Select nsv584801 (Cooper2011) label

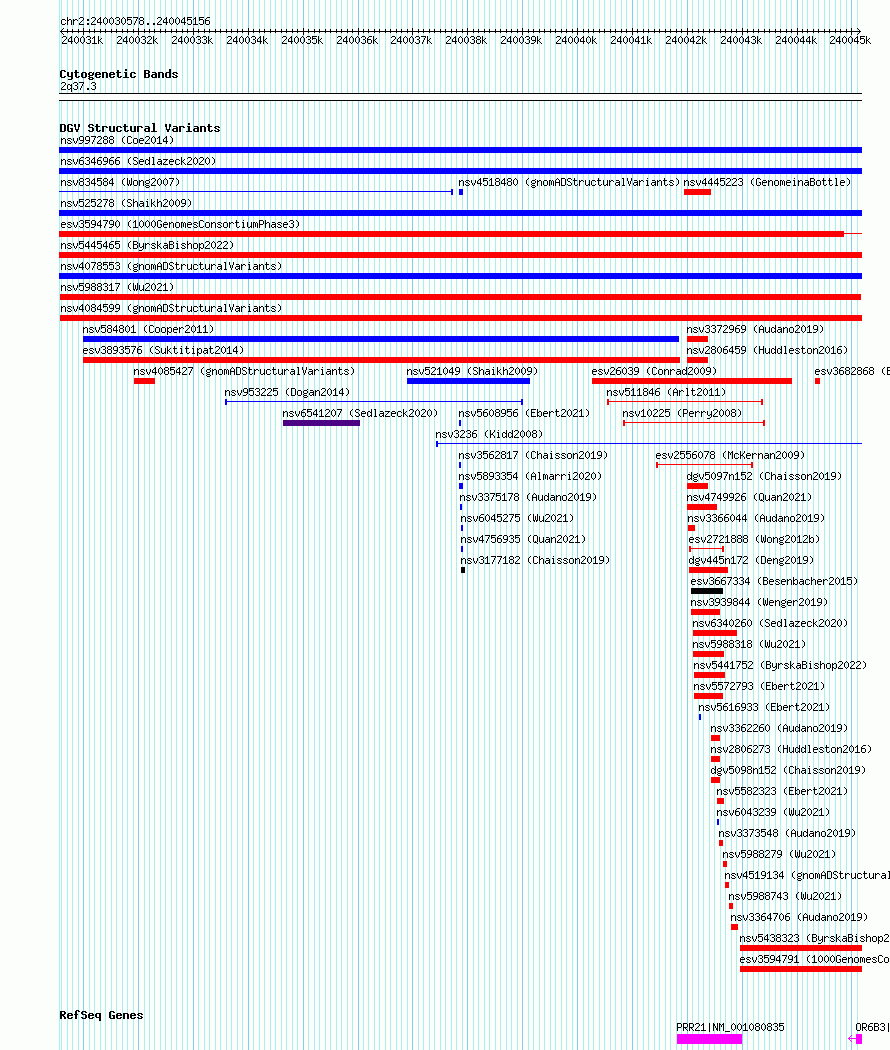(x=148, y=329)
